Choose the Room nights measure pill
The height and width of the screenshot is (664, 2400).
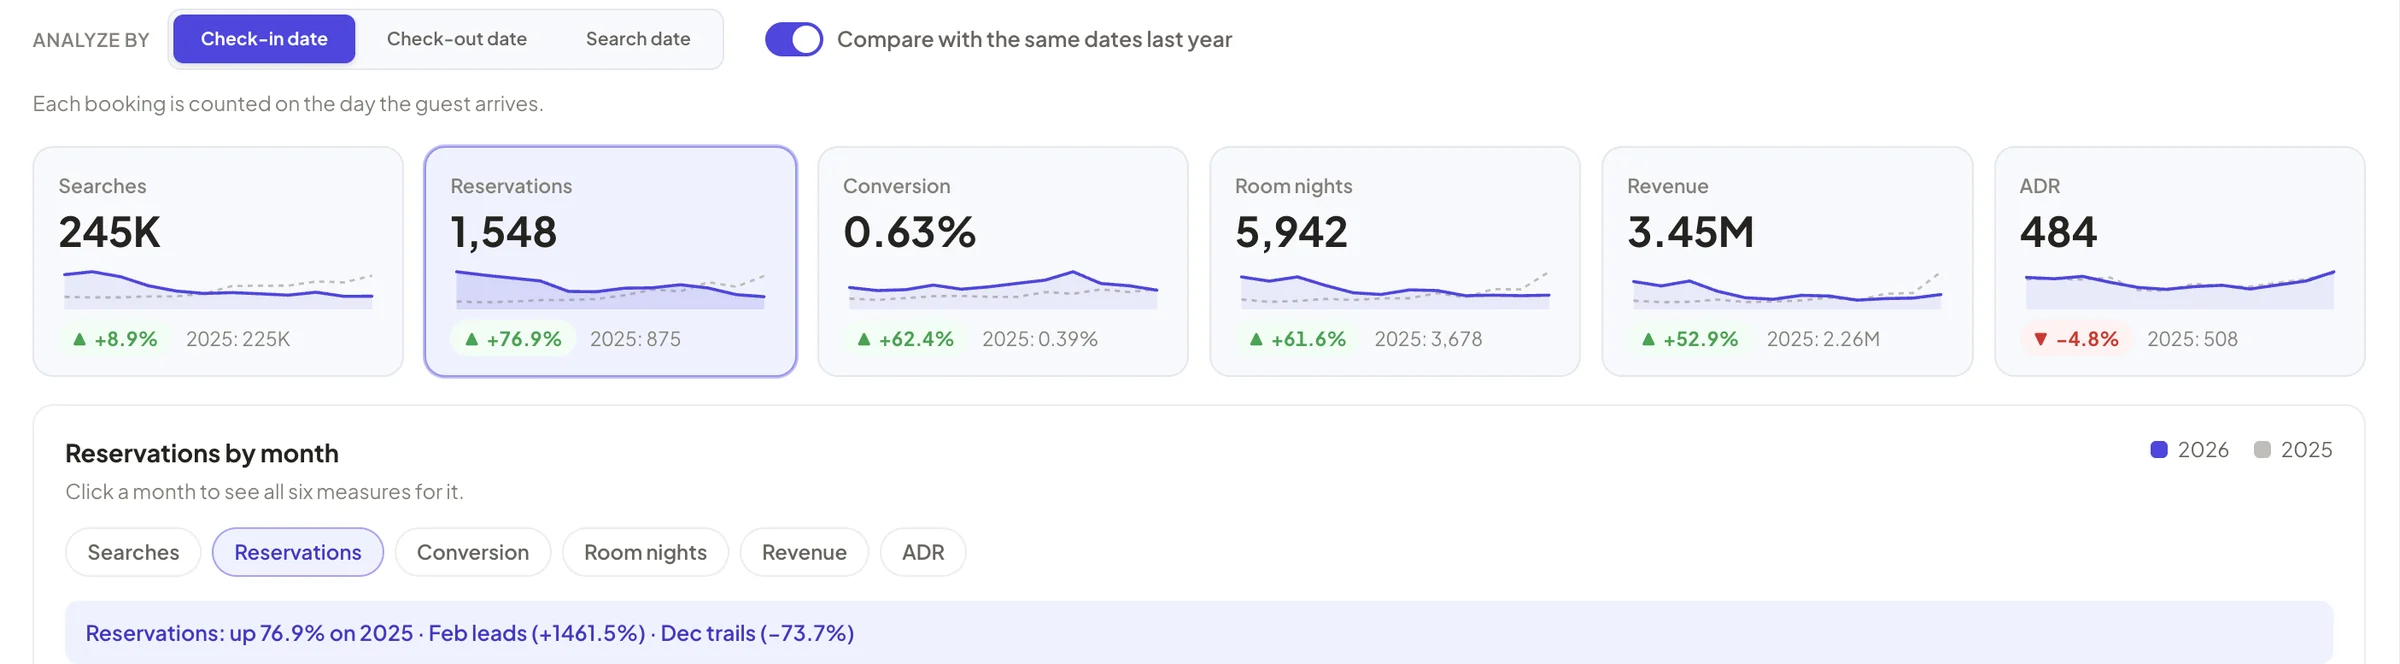pos(645,552)
